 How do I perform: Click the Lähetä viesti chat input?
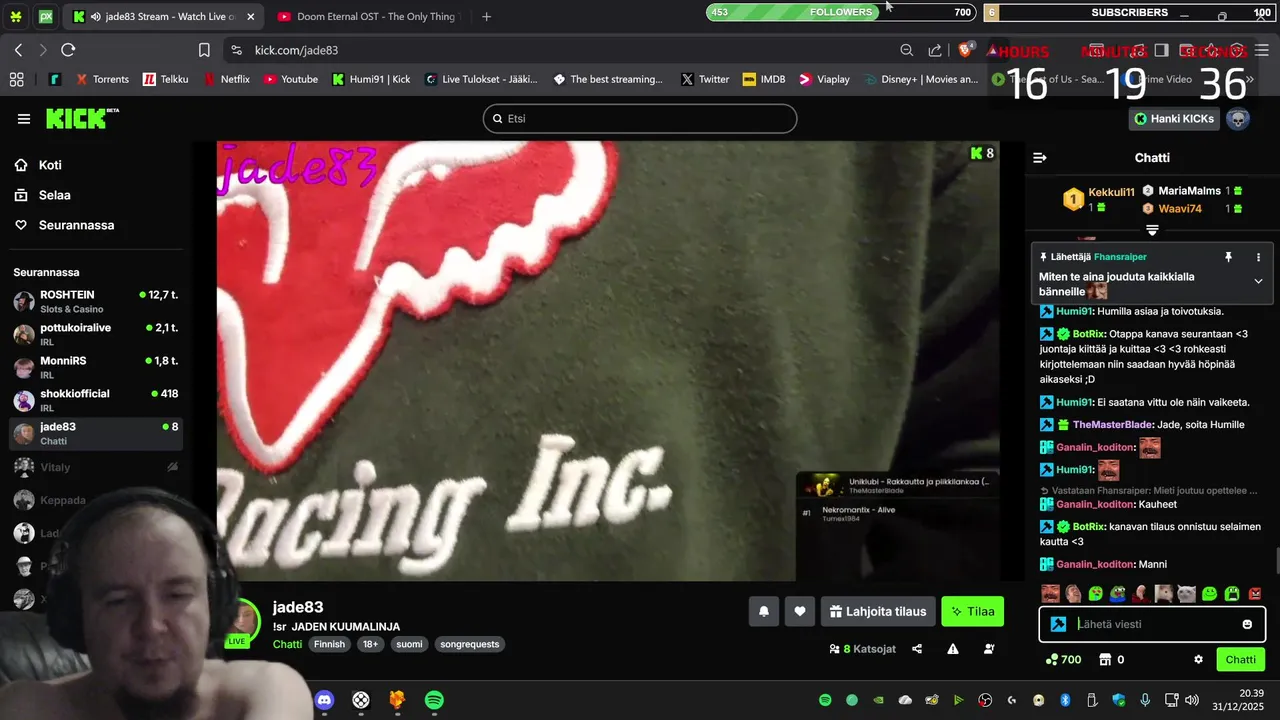[x=1152, y=624]
